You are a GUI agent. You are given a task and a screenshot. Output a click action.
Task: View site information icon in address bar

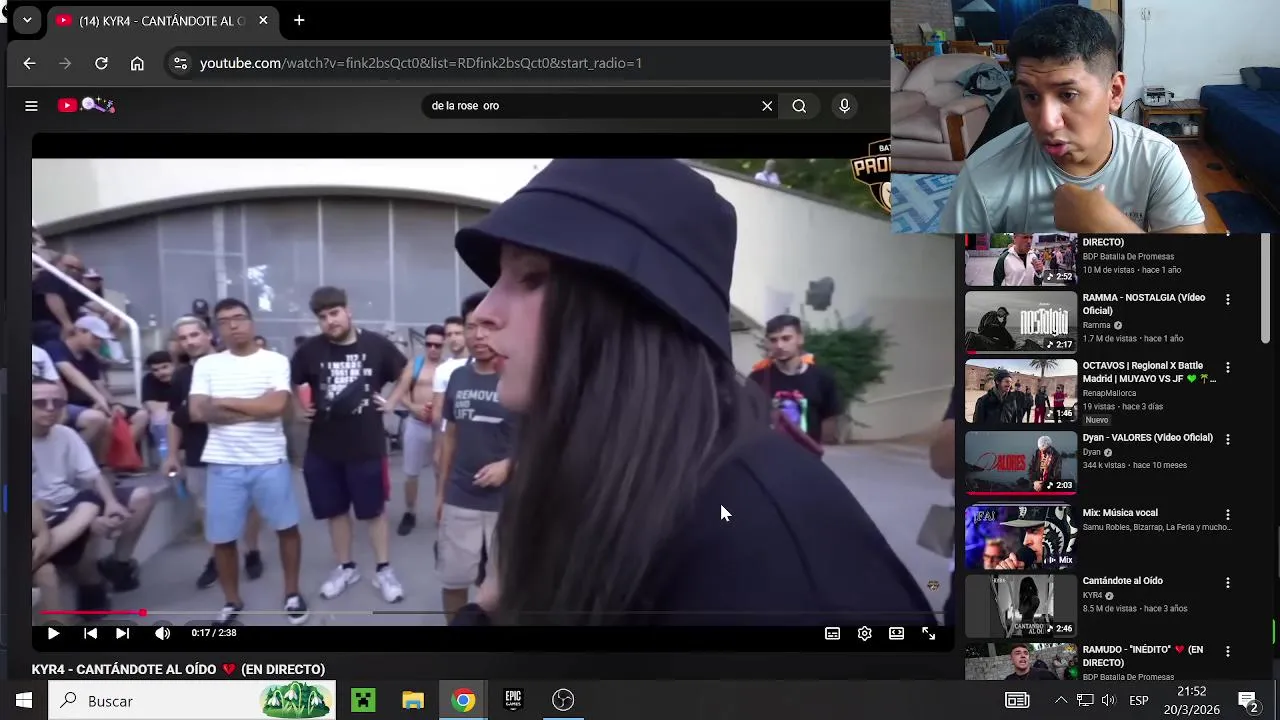180,63
